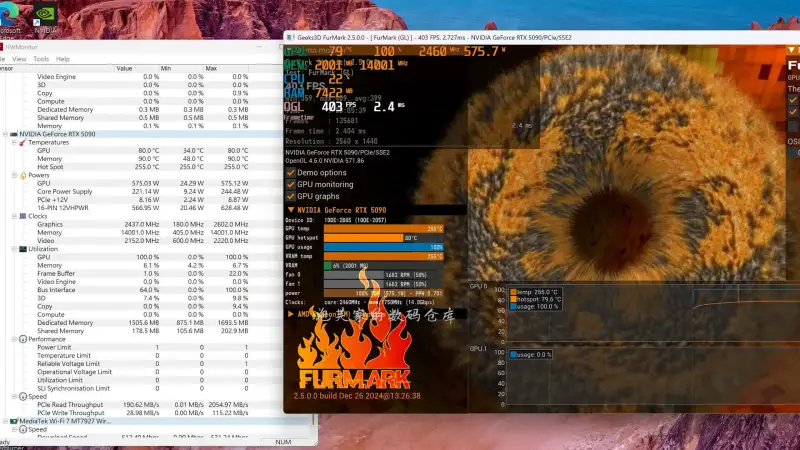Select the Hot Spot temperature row

pyautogui.click(x=143, y=167)
